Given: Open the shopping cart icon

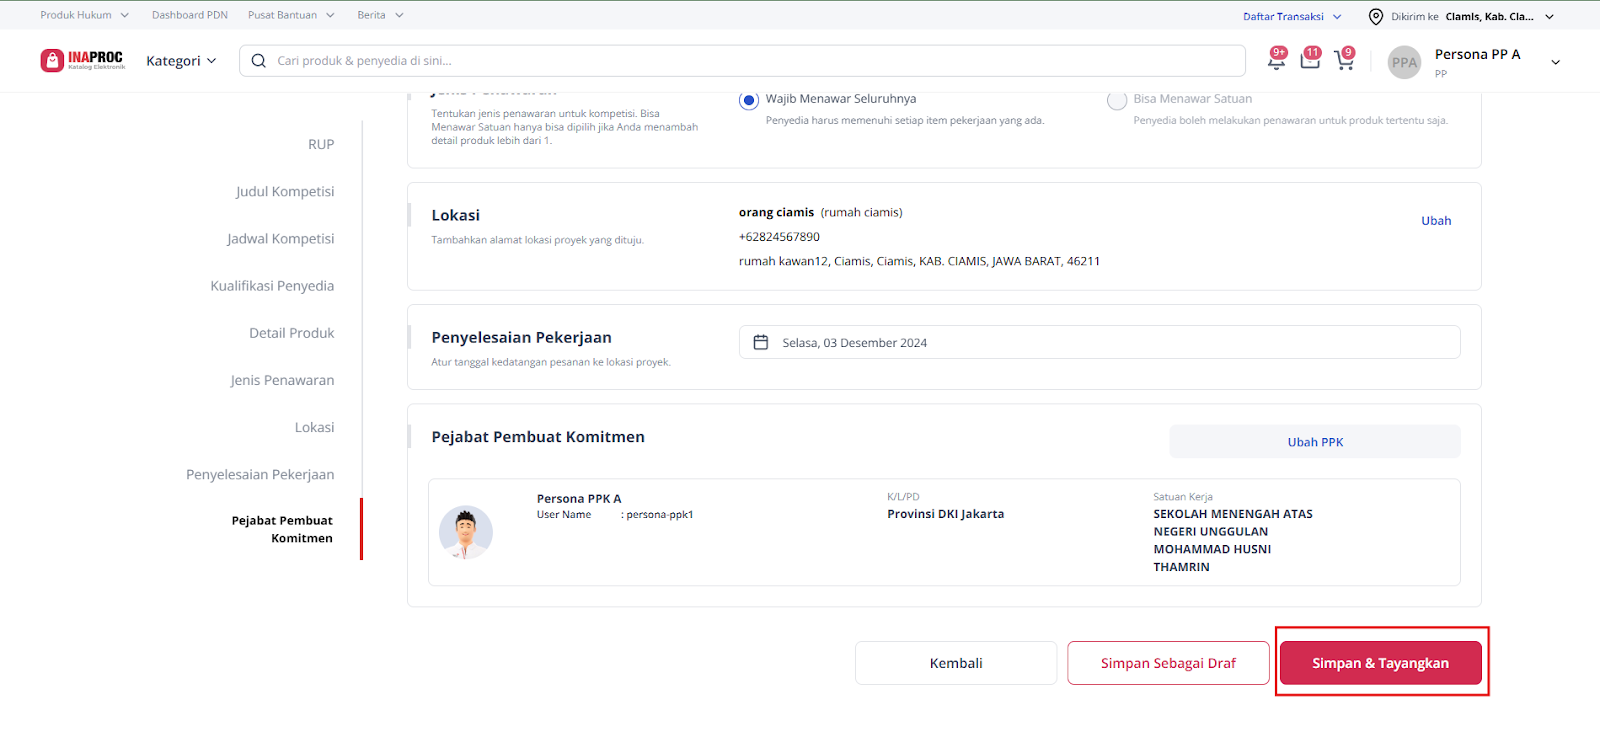Looking at the screenshot, I should 1343,61.
